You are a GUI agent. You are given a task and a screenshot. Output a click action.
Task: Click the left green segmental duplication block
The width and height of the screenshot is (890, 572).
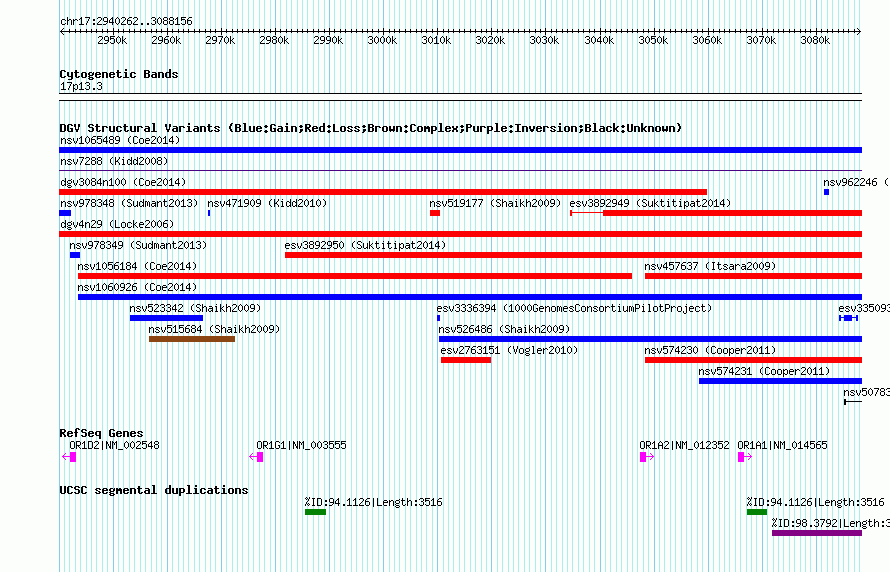coord(316,512)
